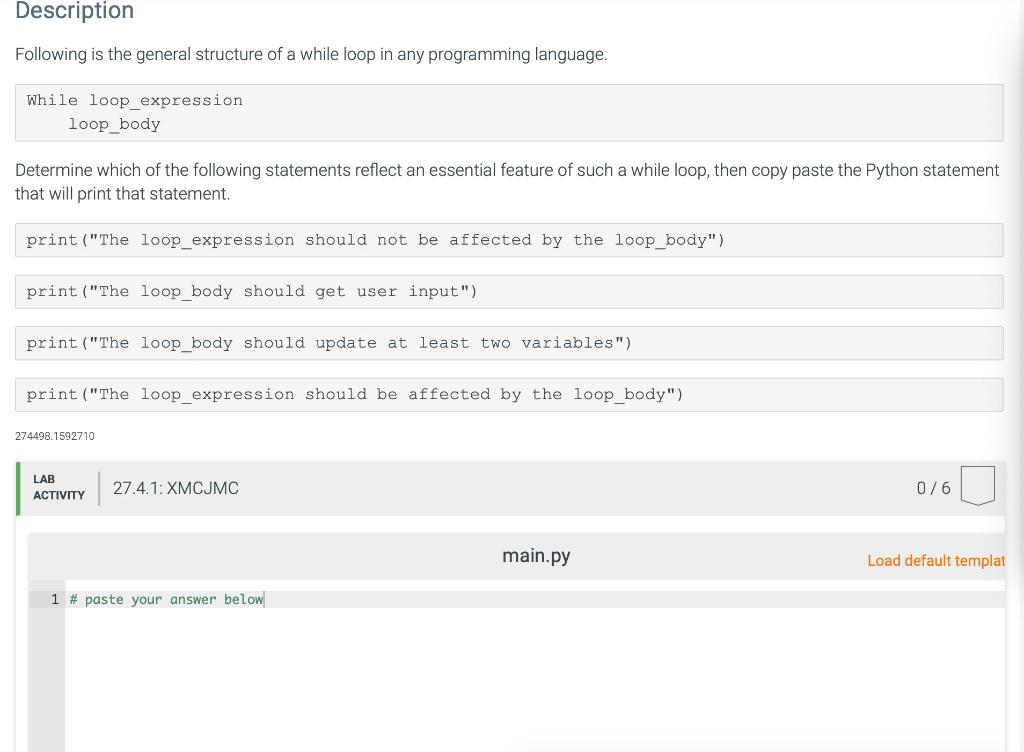Screen dimensions: 1024x752
Task: Click the activity ID 274498.1592710 text
Action: [x=54, y=436]
